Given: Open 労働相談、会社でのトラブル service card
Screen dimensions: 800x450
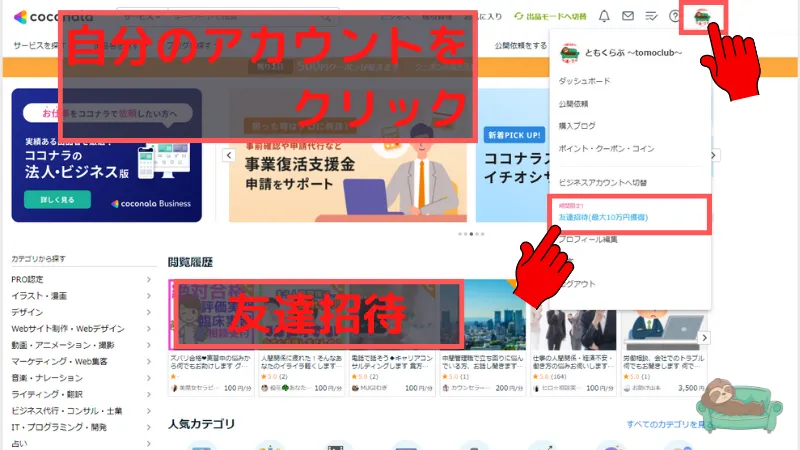Looking at the screenshot, I should tap(664, 362).
